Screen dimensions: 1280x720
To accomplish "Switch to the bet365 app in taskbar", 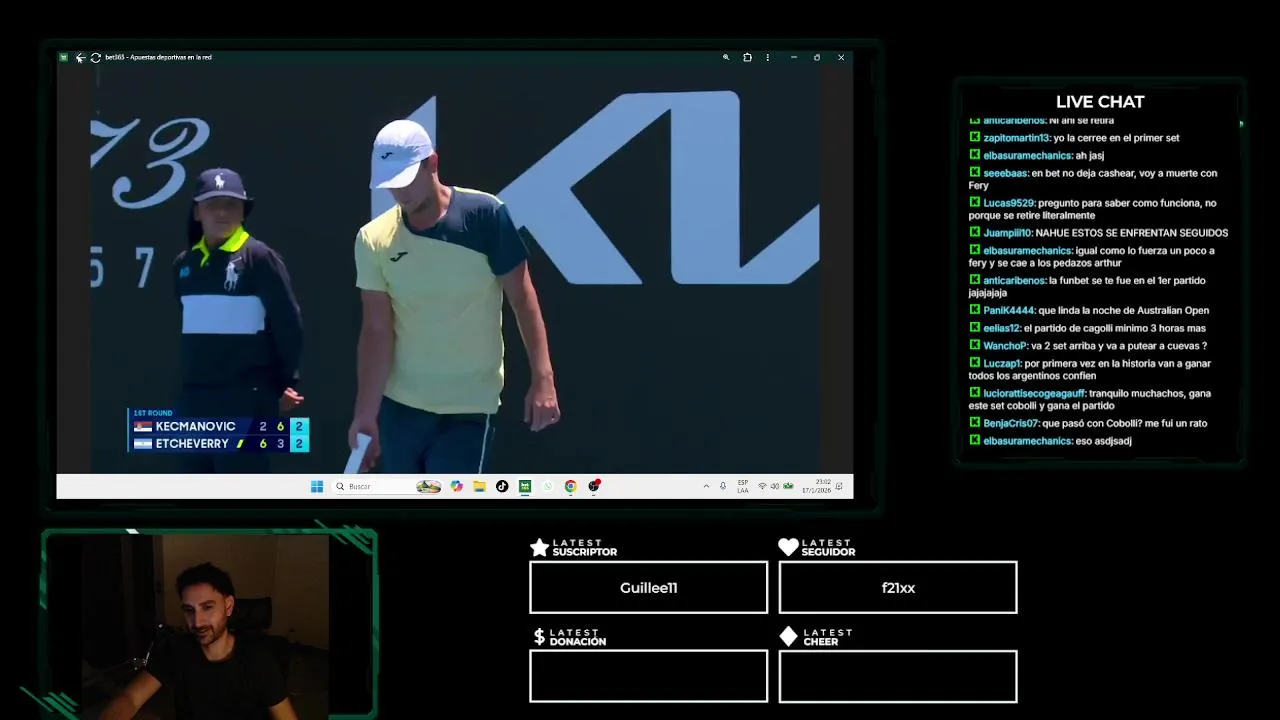I will click(x=525, y=486).
